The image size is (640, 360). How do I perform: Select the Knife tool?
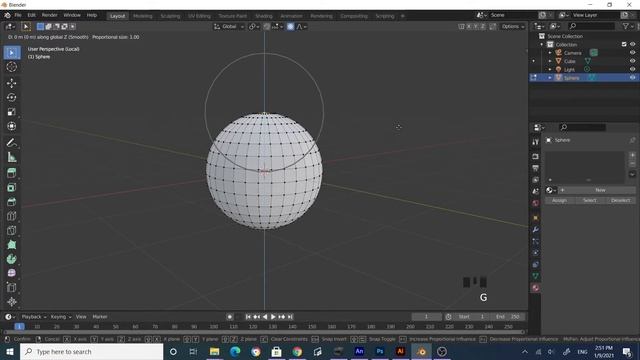[11, 231]
